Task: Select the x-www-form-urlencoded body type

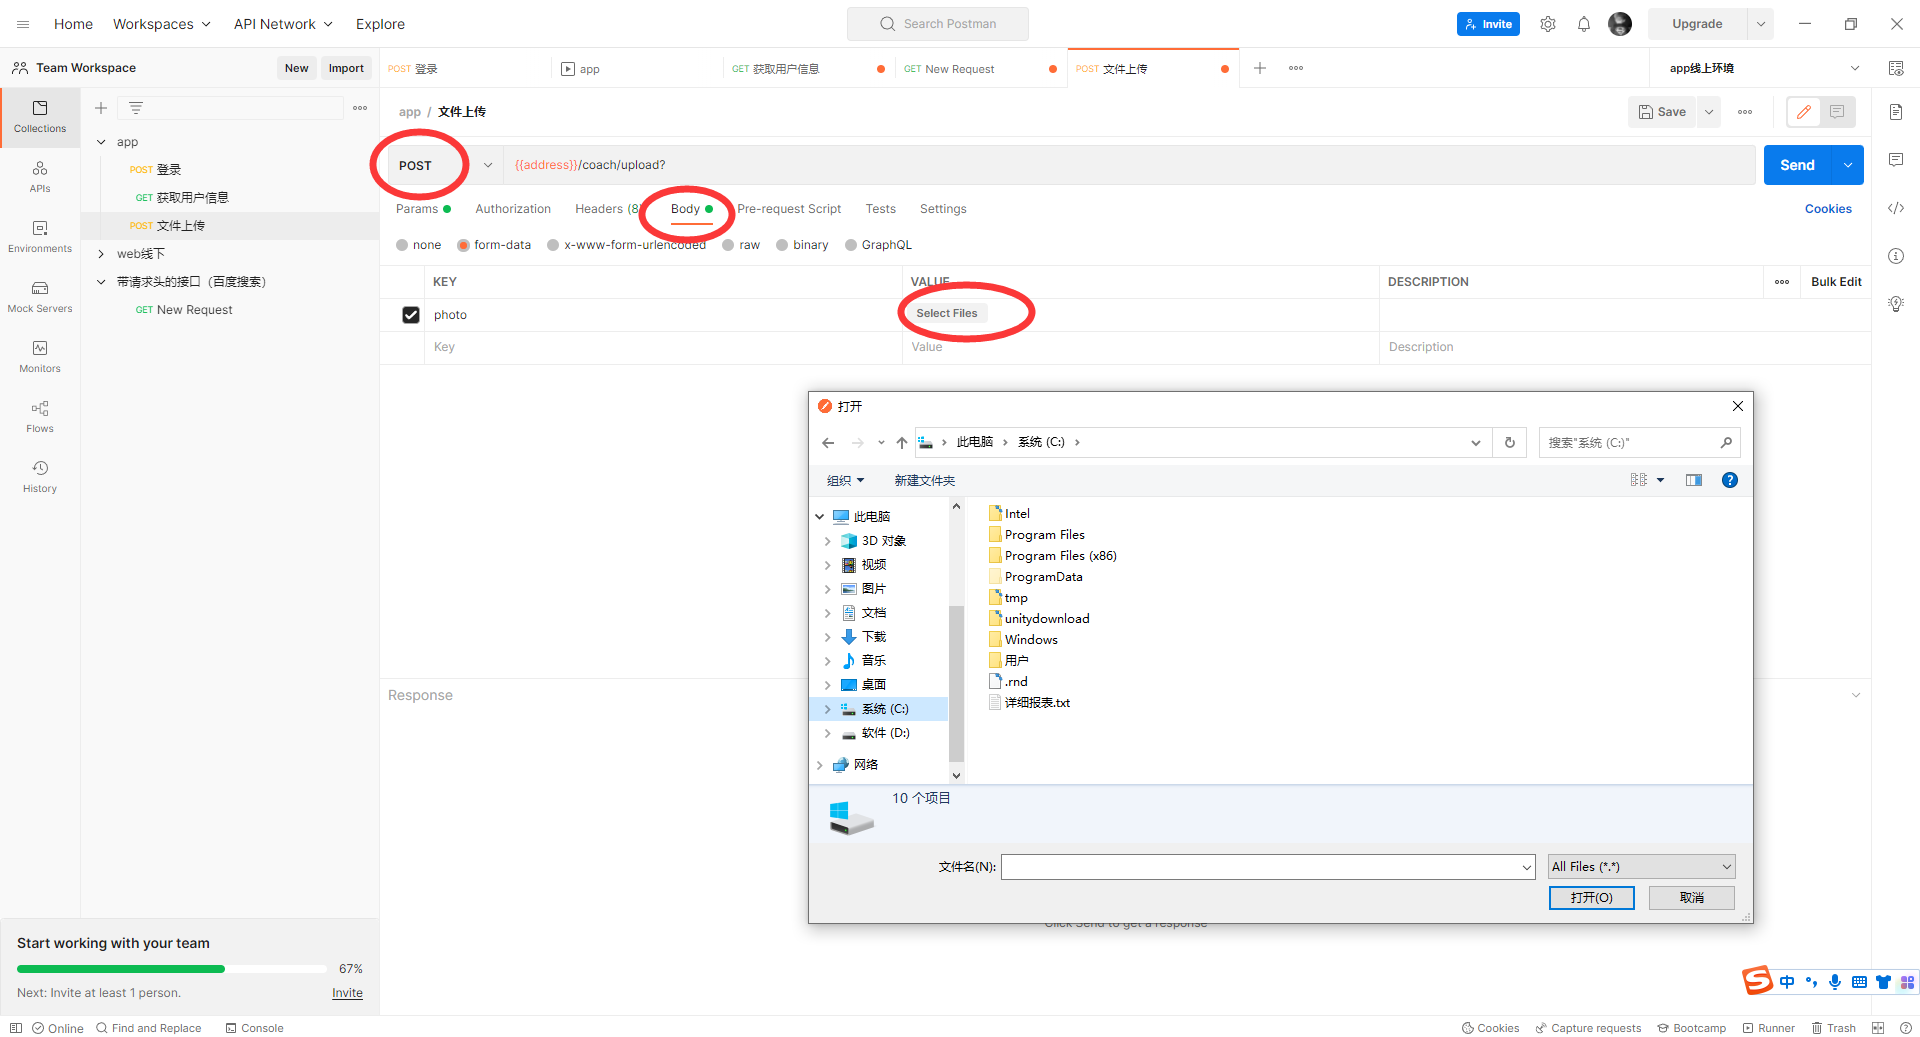Action: (553, 245)
